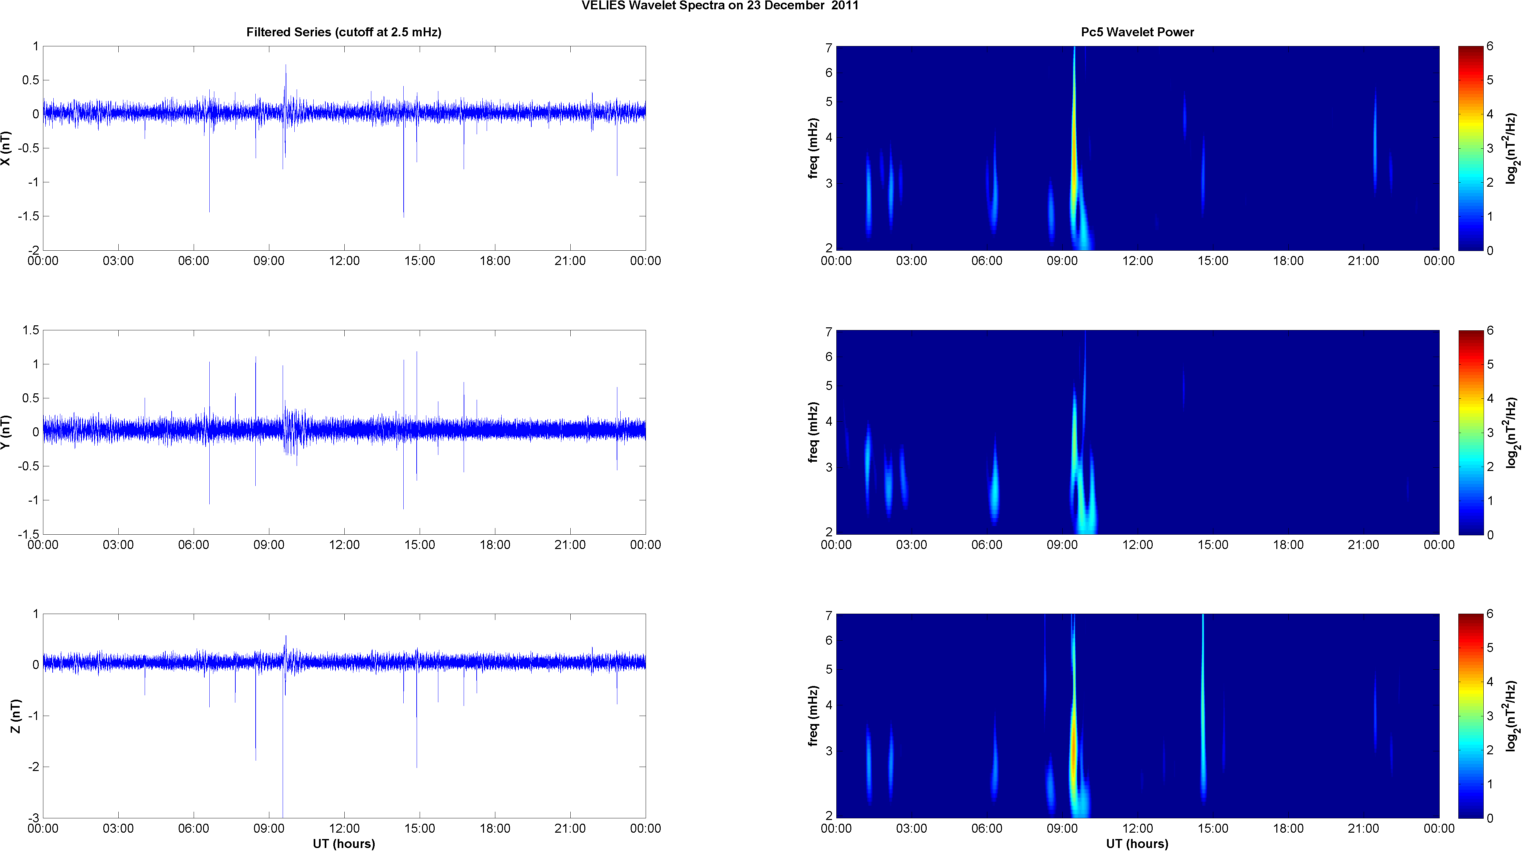Click the X component wavelet power spectrogram
Screen dimensions: 1522x851
(1137, 148)
